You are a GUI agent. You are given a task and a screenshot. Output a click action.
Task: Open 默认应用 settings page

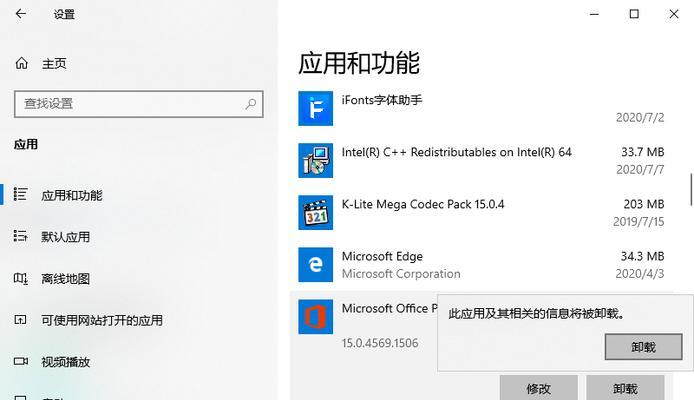point(66,237)
